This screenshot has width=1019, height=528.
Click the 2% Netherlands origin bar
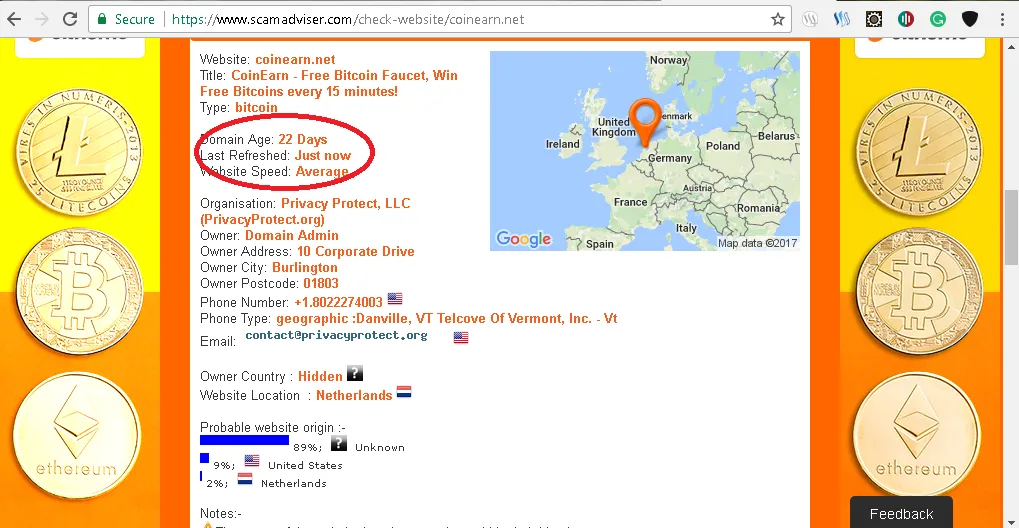(201, 477)
